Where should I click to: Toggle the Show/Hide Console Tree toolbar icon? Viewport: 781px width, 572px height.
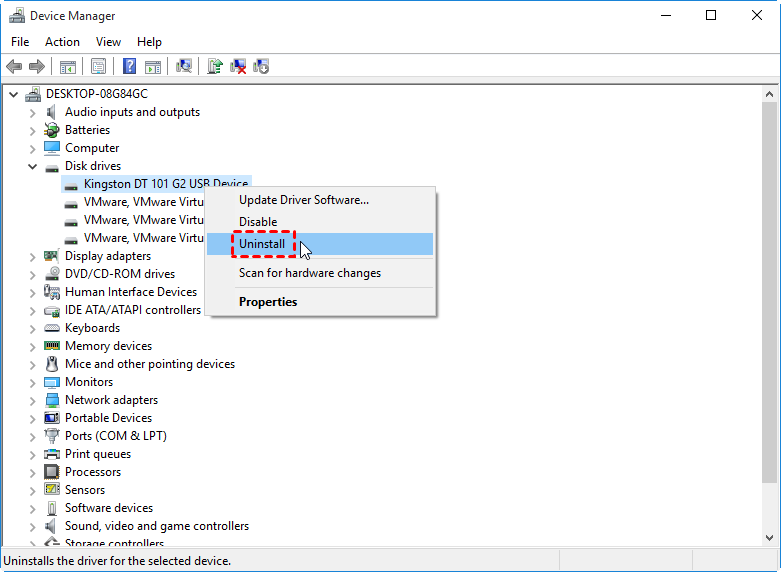[x=68, y=66]
